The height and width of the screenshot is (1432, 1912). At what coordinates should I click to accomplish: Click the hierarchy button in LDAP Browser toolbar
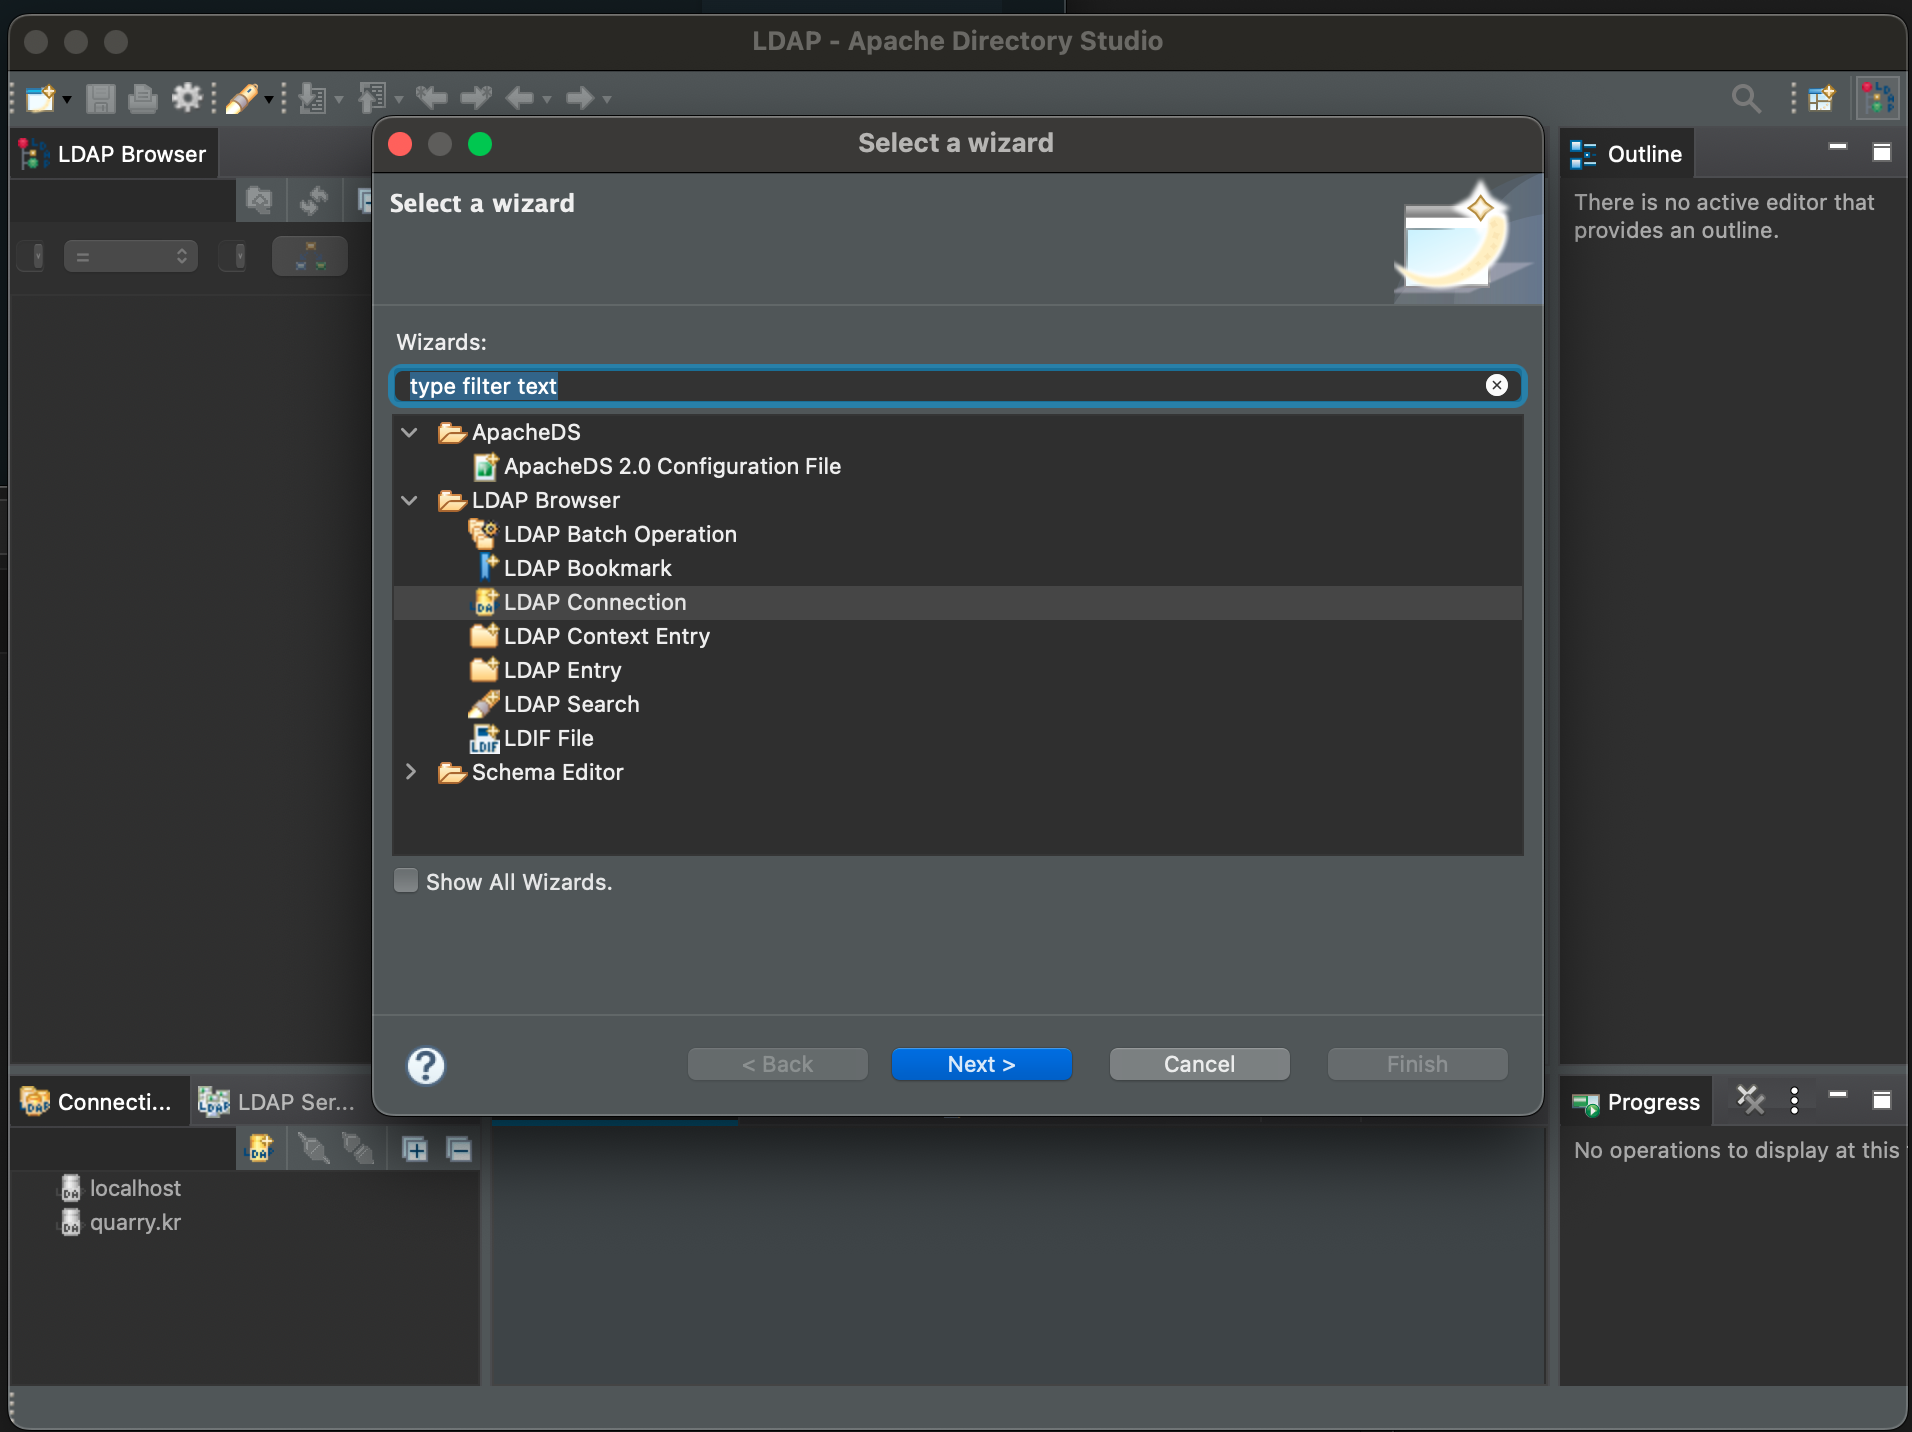click(x=310, y=256)
